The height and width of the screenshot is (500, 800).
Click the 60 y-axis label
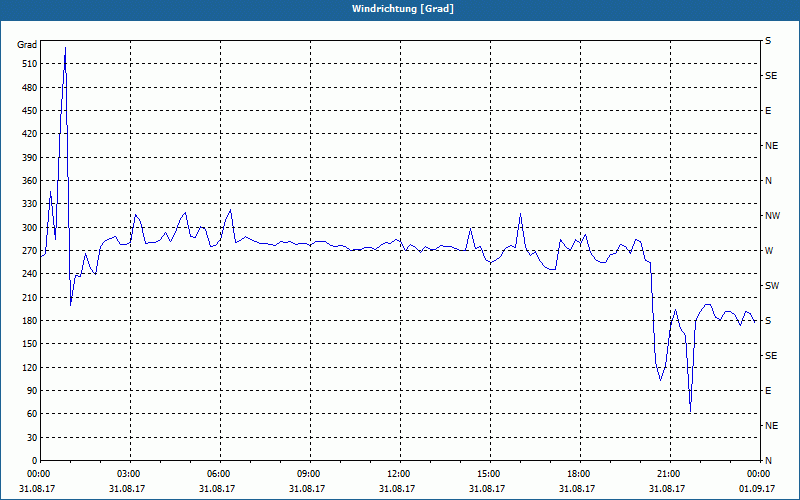pyautogui.click(x=32, y=413)
